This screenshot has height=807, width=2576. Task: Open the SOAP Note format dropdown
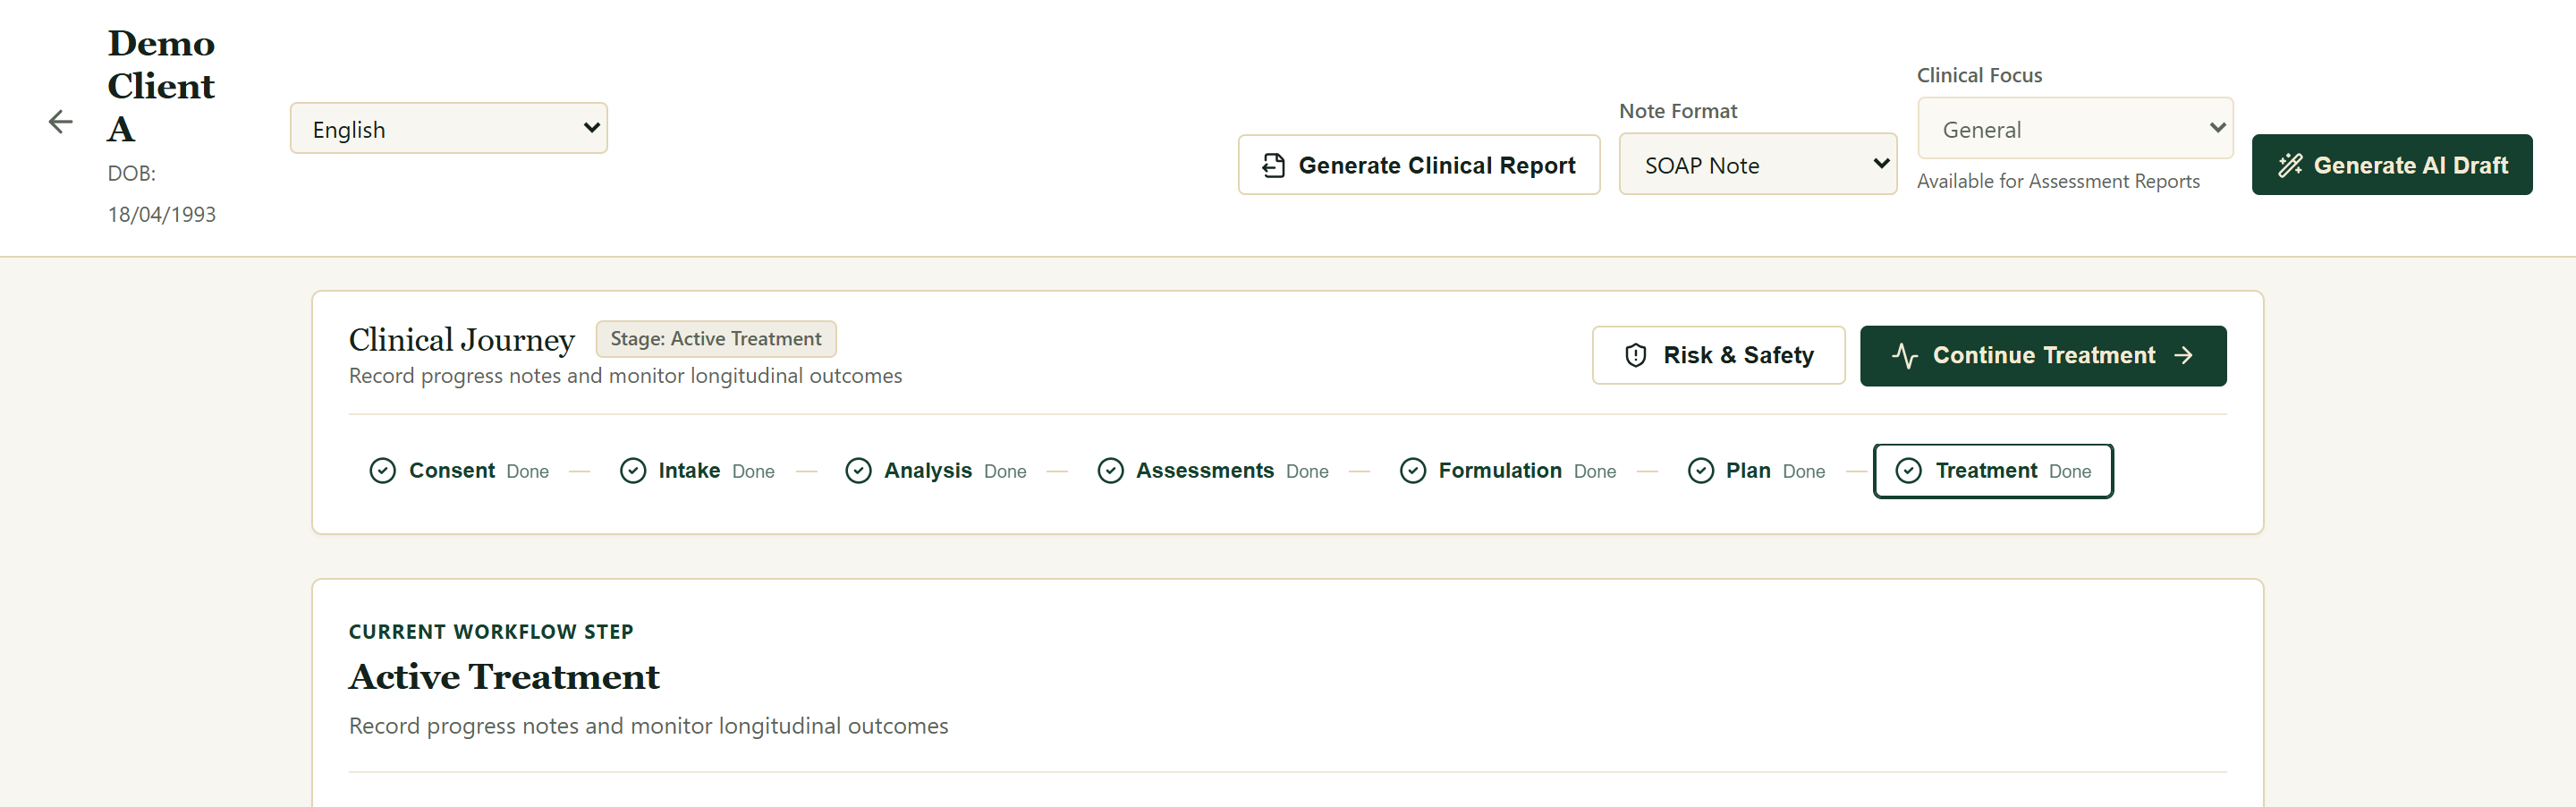click(x=1758, y=165)
